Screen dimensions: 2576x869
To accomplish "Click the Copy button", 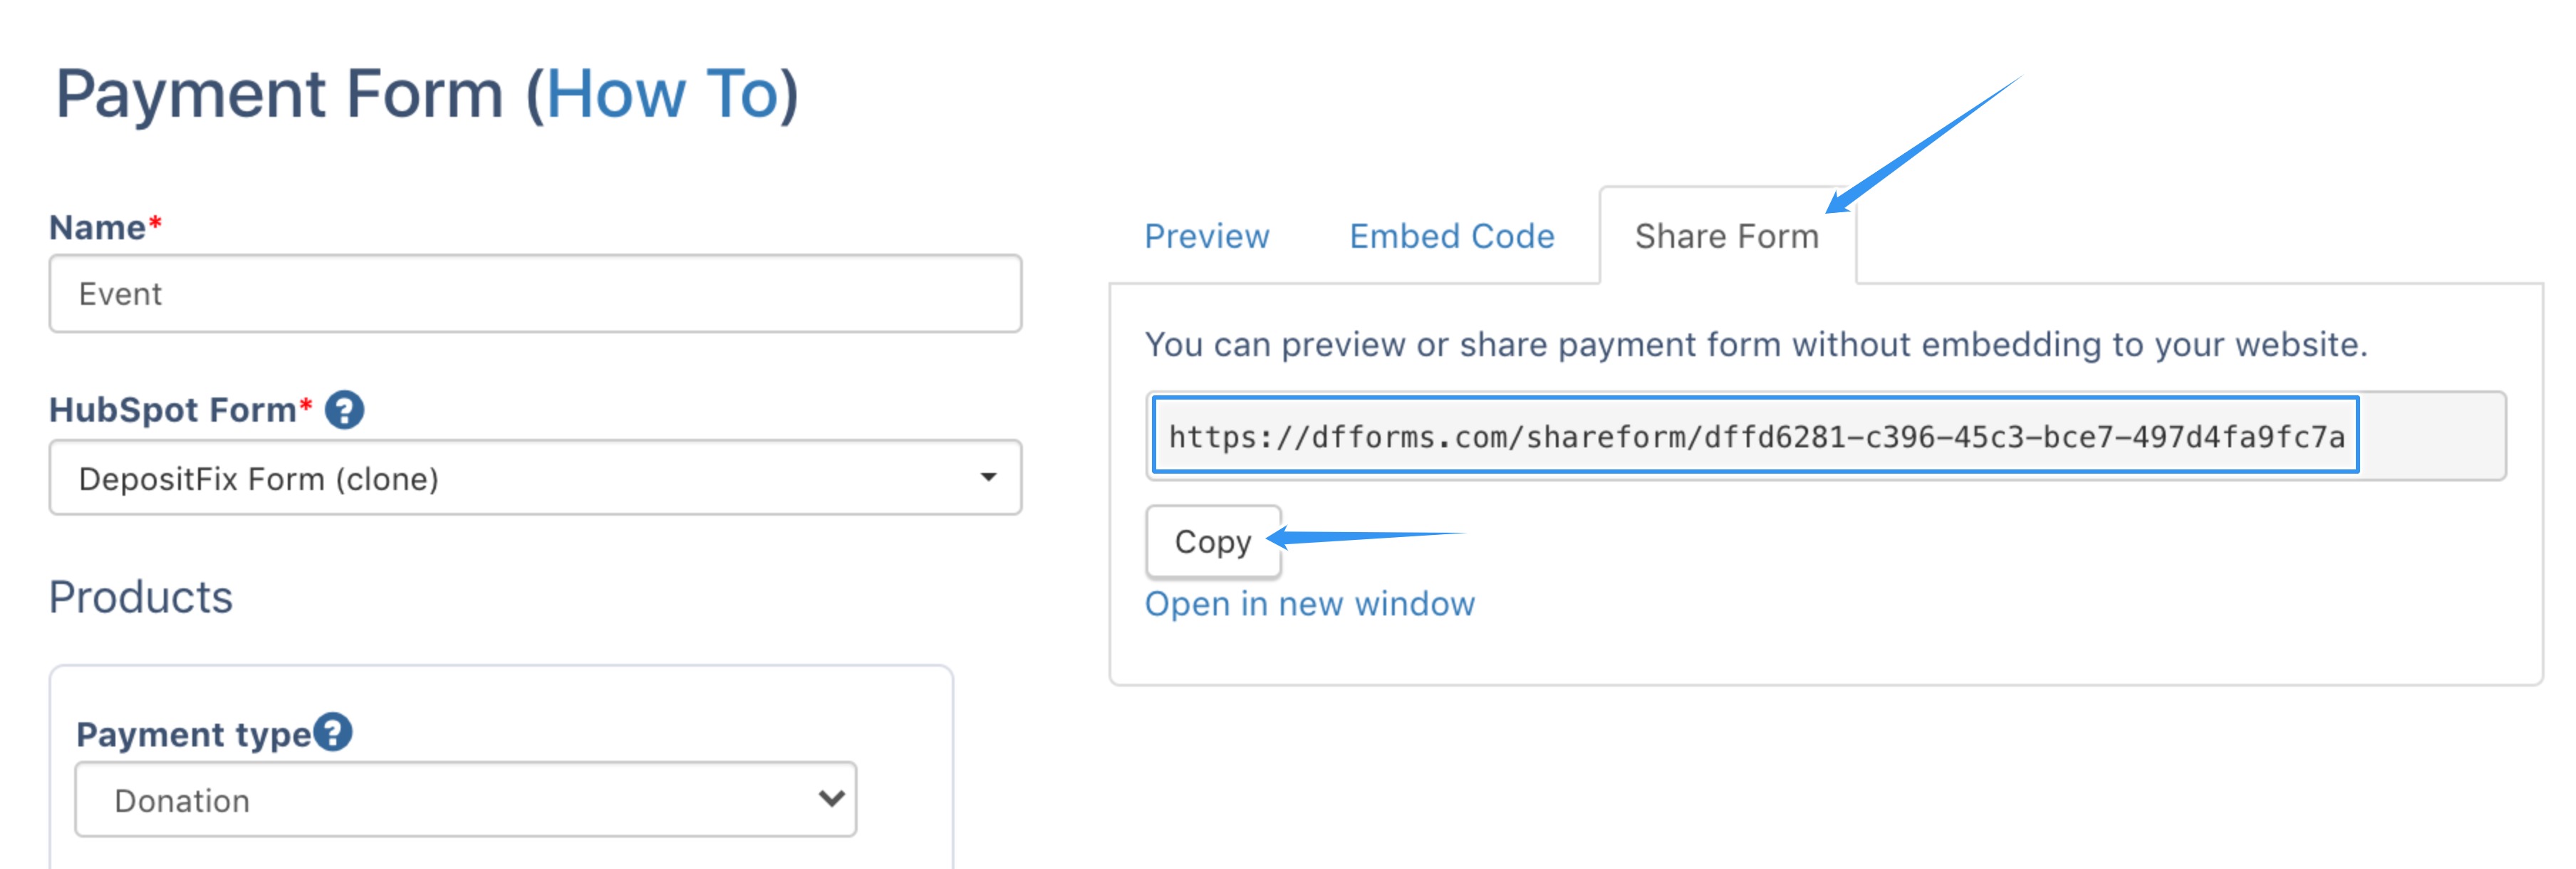I will pyautogui.click(x=1213, y=542).
